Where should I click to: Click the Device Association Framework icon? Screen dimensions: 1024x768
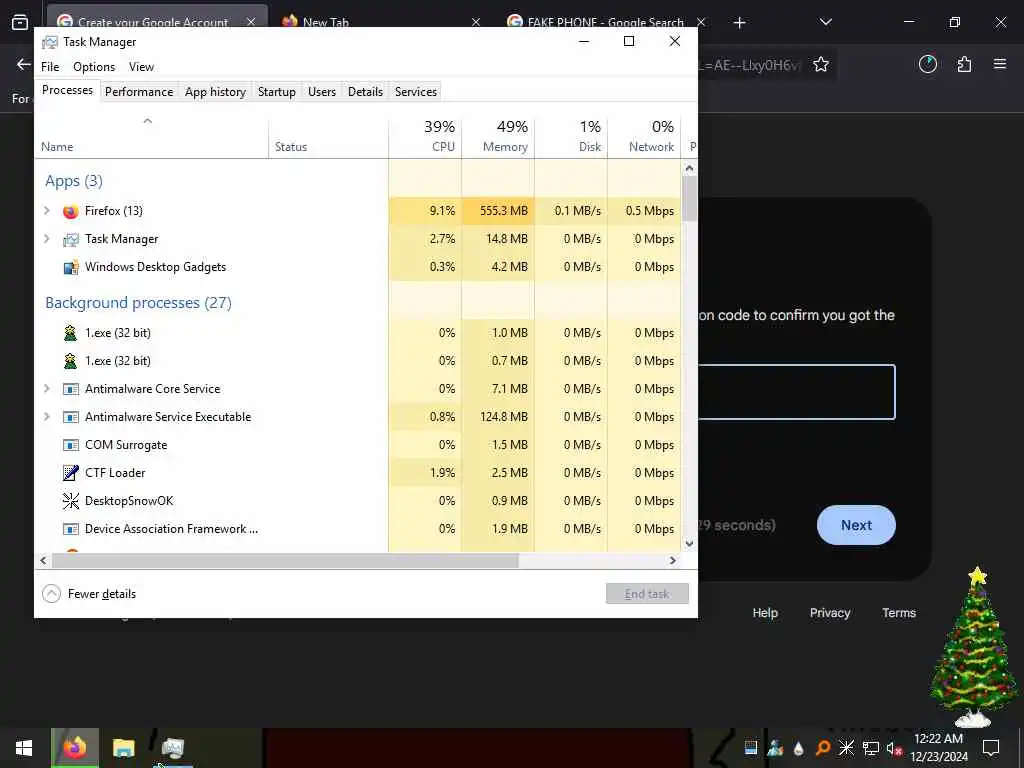tap(71, 529)
